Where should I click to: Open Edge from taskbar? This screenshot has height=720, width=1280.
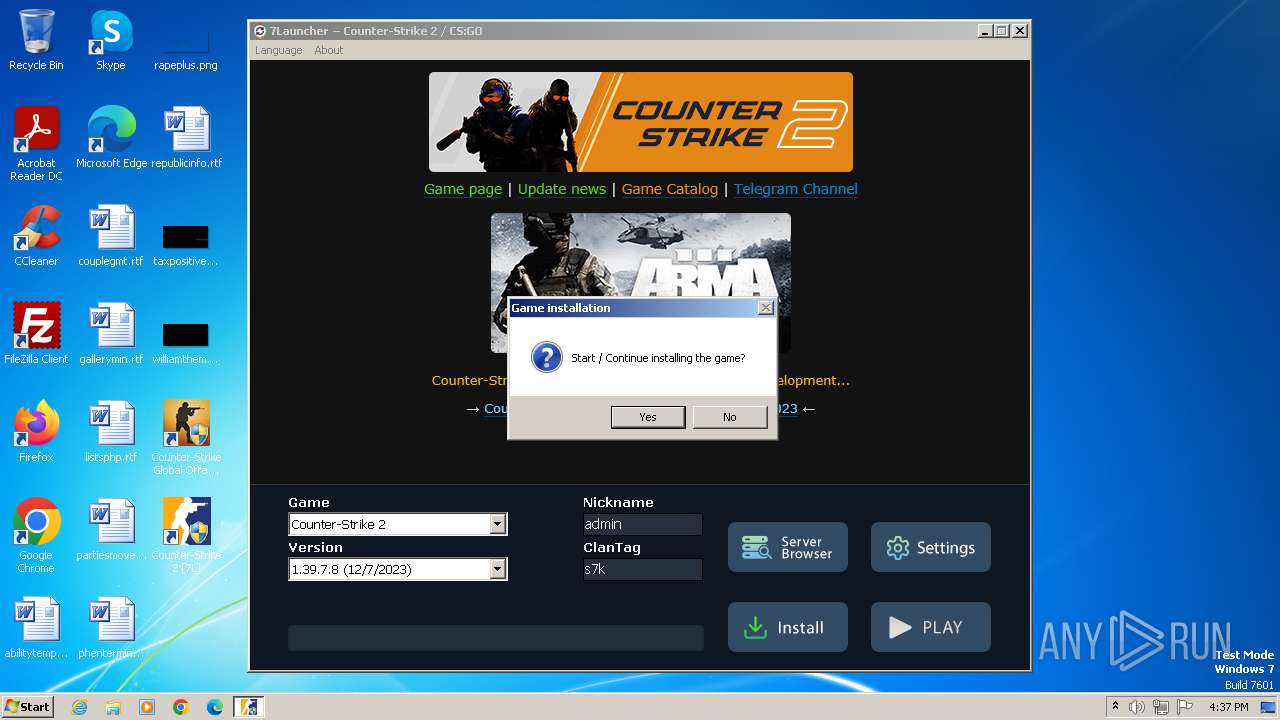coord(215,707)
